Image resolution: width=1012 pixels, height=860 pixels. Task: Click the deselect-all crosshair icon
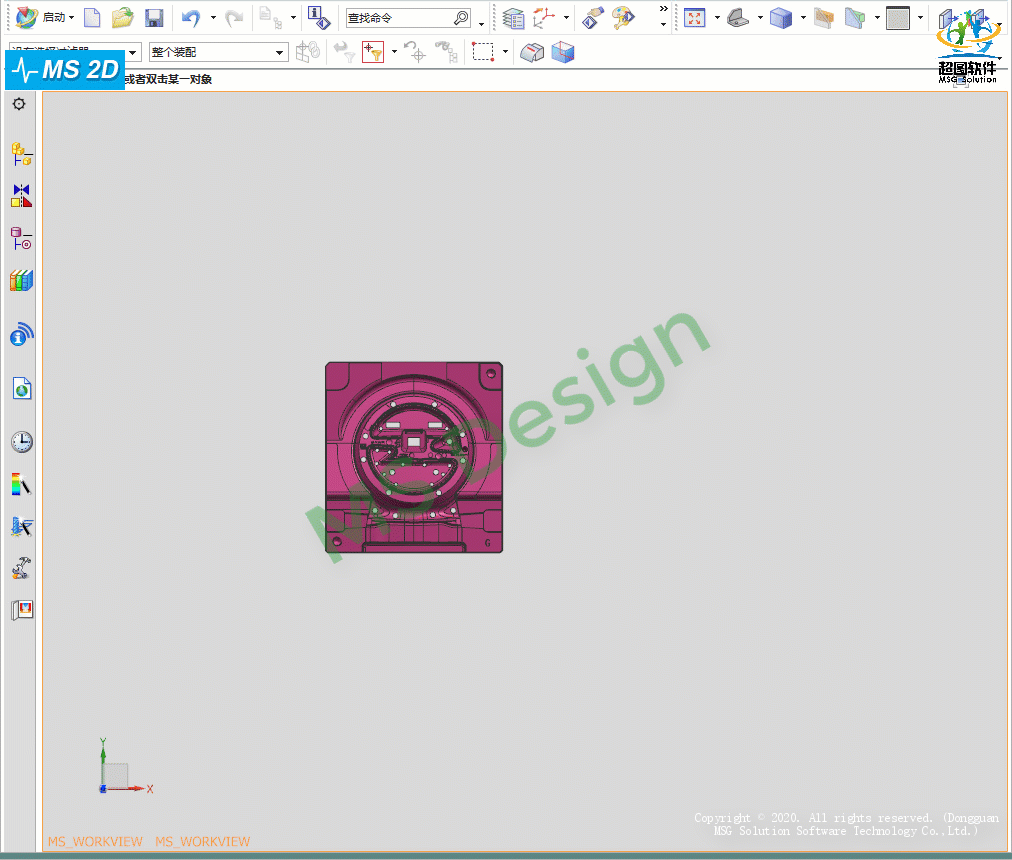[414, 52]
